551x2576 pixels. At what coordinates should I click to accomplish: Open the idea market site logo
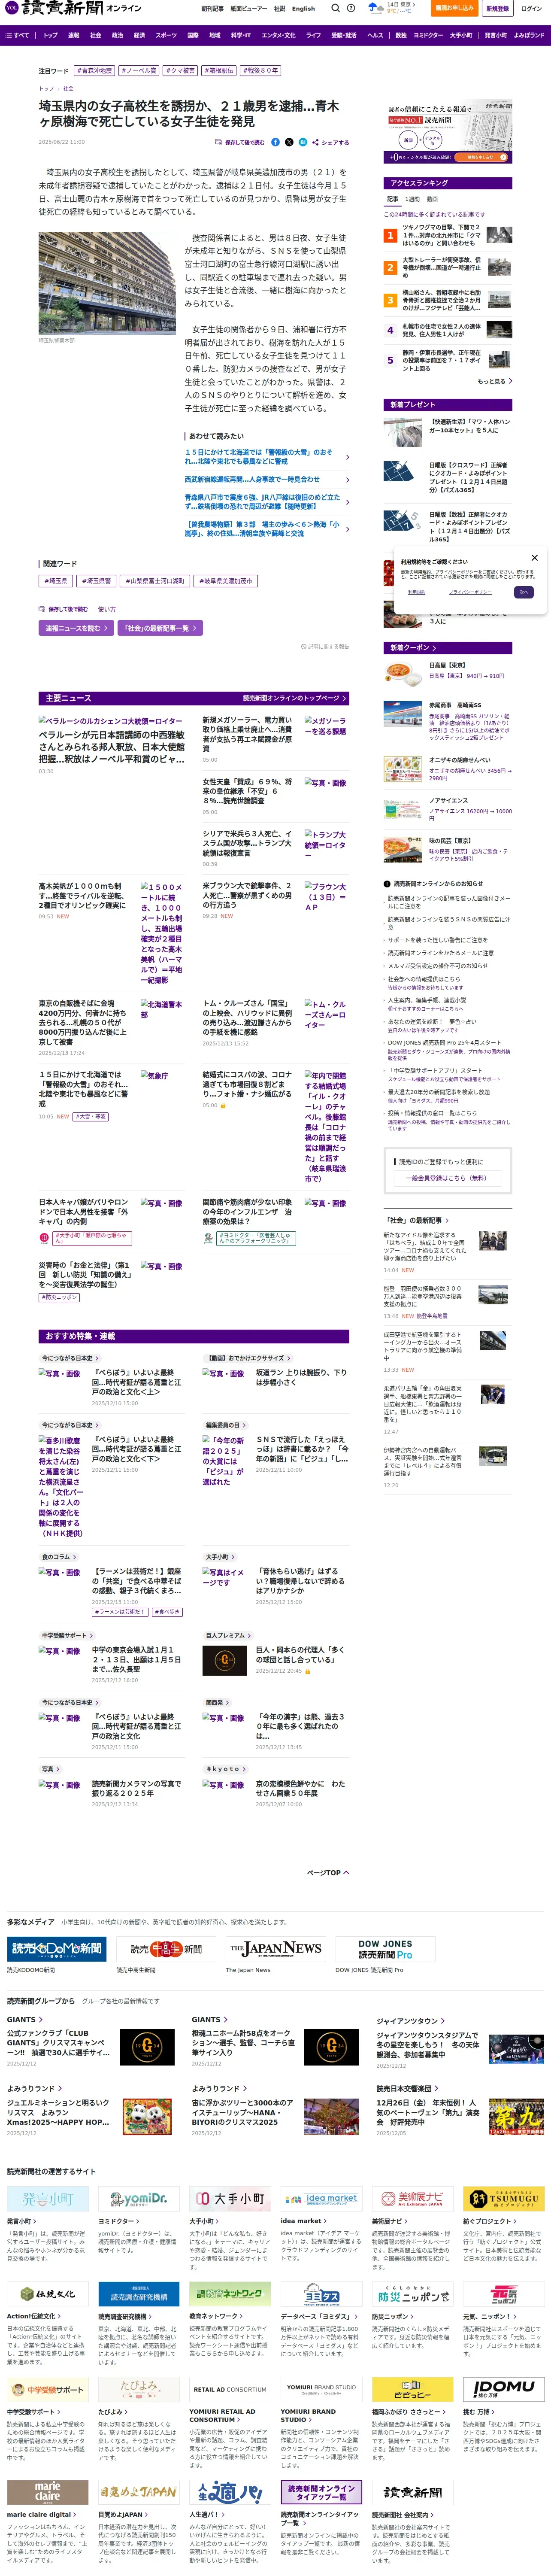click(x=321, y=2199)
